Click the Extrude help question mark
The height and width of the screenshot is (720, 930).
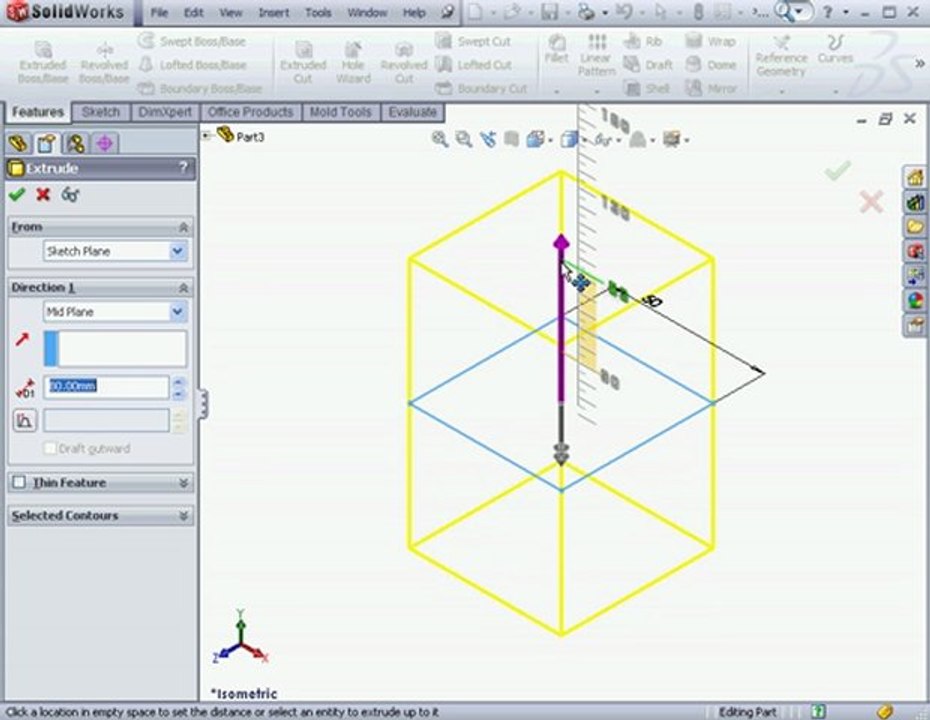[x=184, y=168]
